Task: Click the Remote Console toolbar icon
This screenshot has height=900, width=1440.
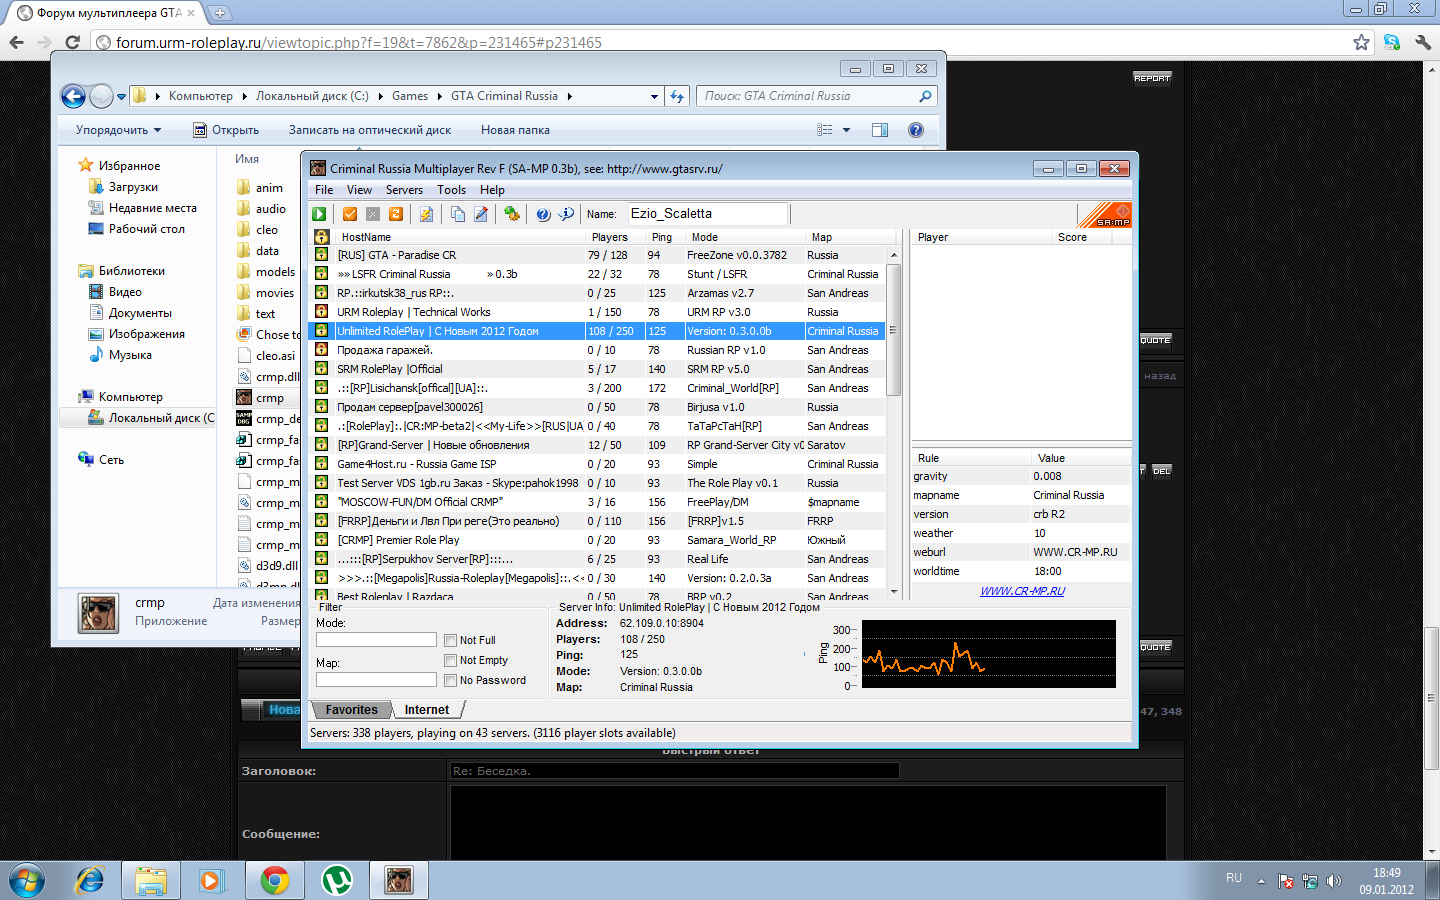Action: [512, 214]
